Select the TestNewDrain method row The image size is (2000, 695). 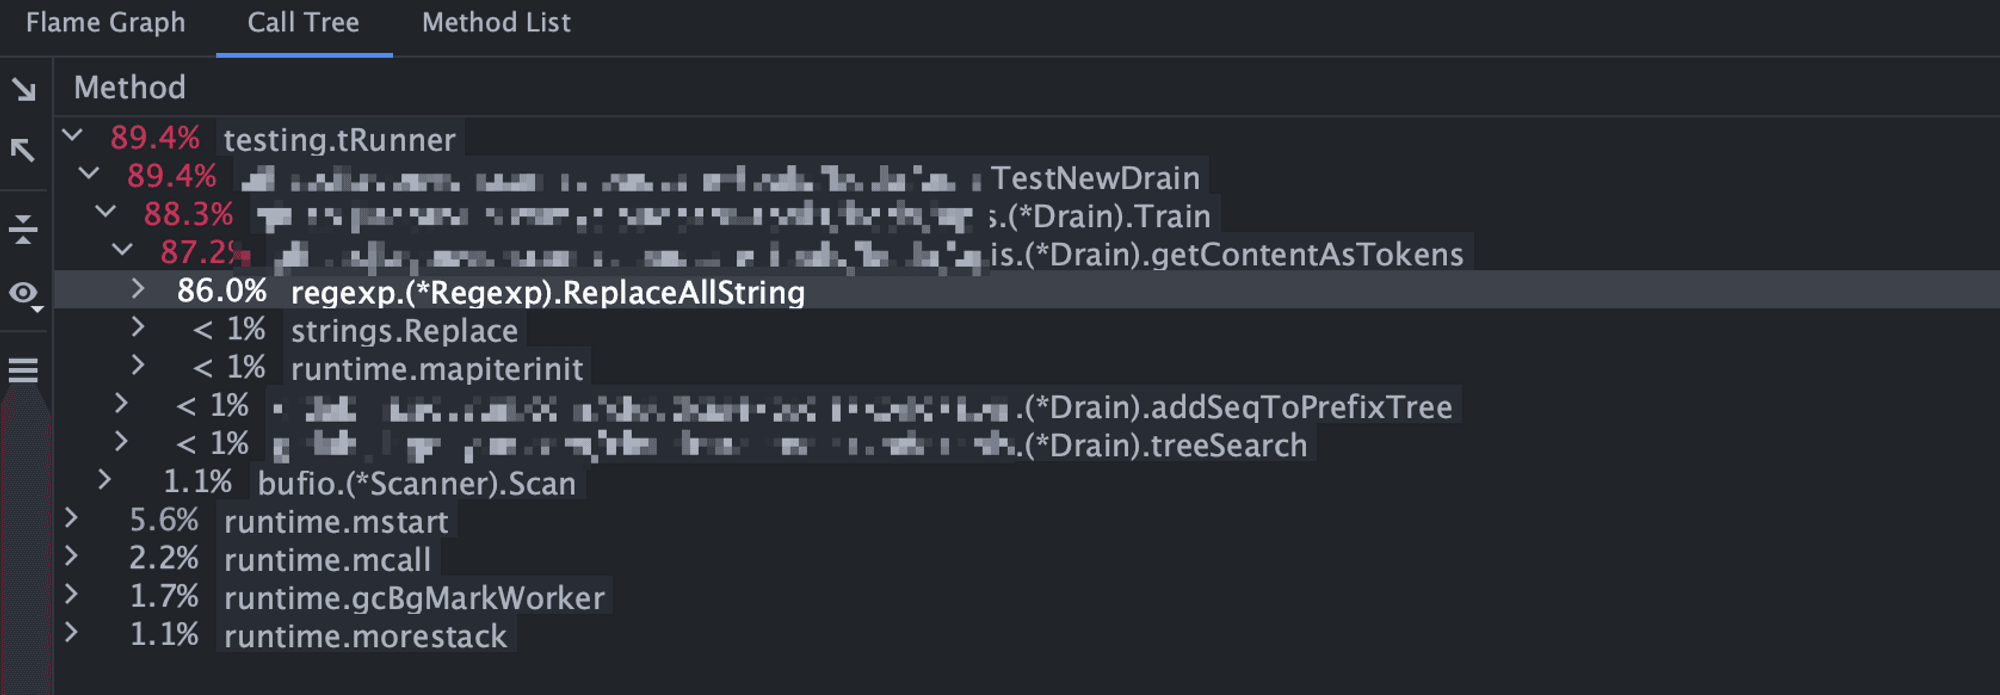click(1094, 178)
